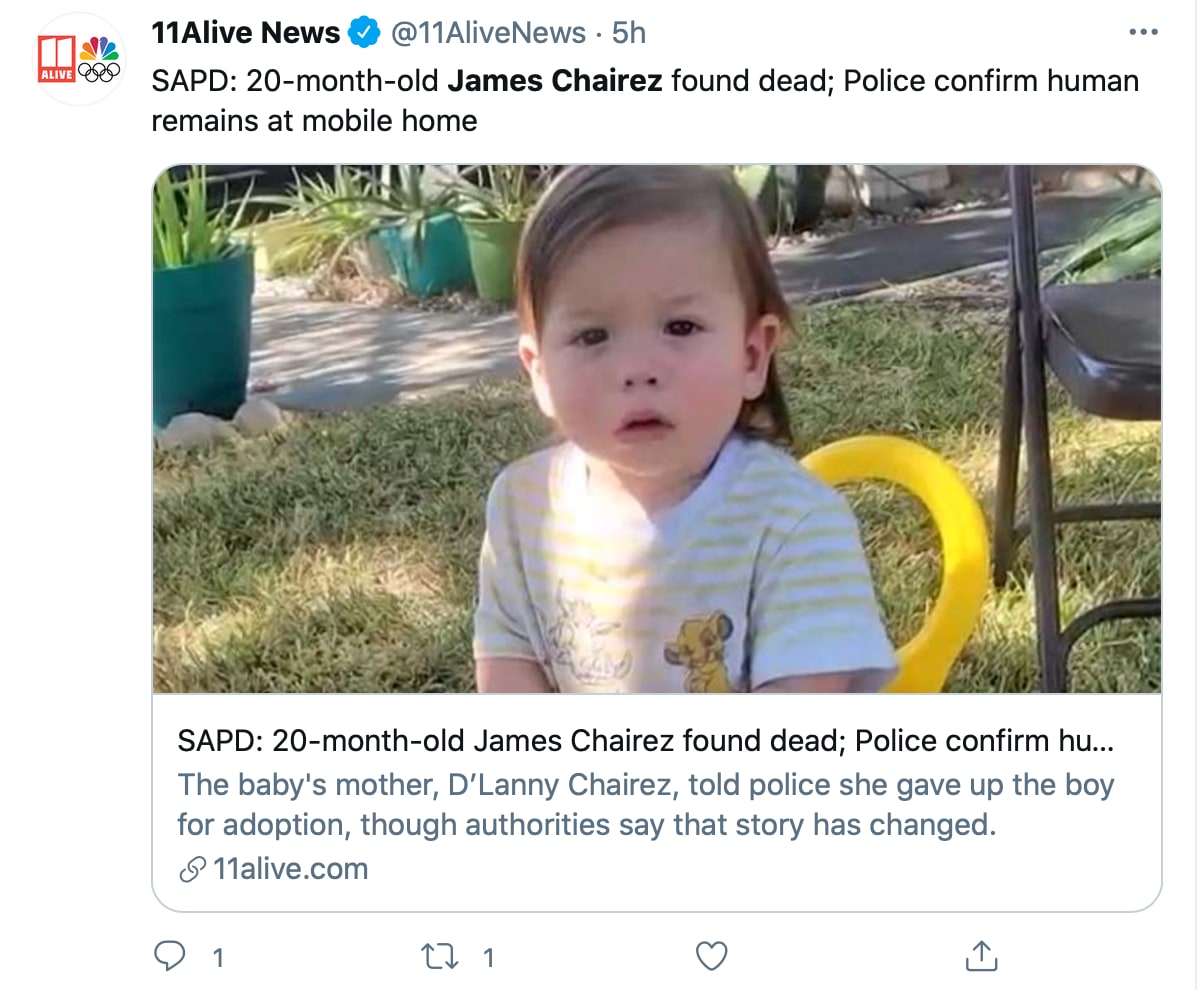Screen dimensions: 1198x990
Task: Open the tweet's more options menu
Action: (1142, 33)
